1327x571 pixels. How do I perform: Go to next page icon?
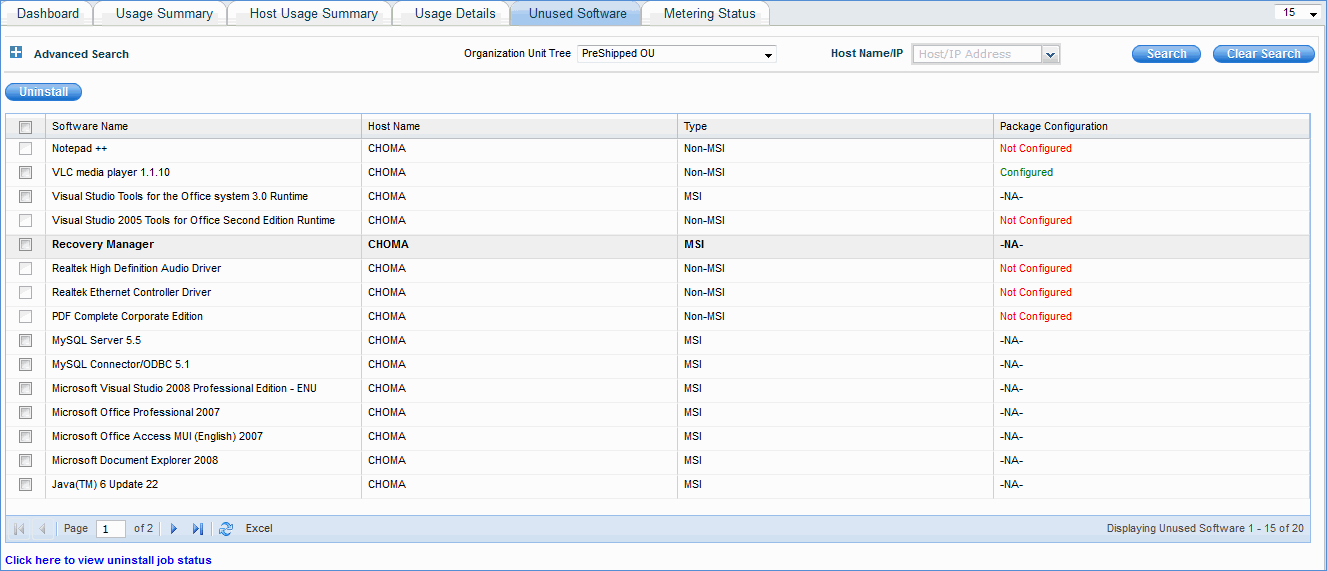click(173, 528)
